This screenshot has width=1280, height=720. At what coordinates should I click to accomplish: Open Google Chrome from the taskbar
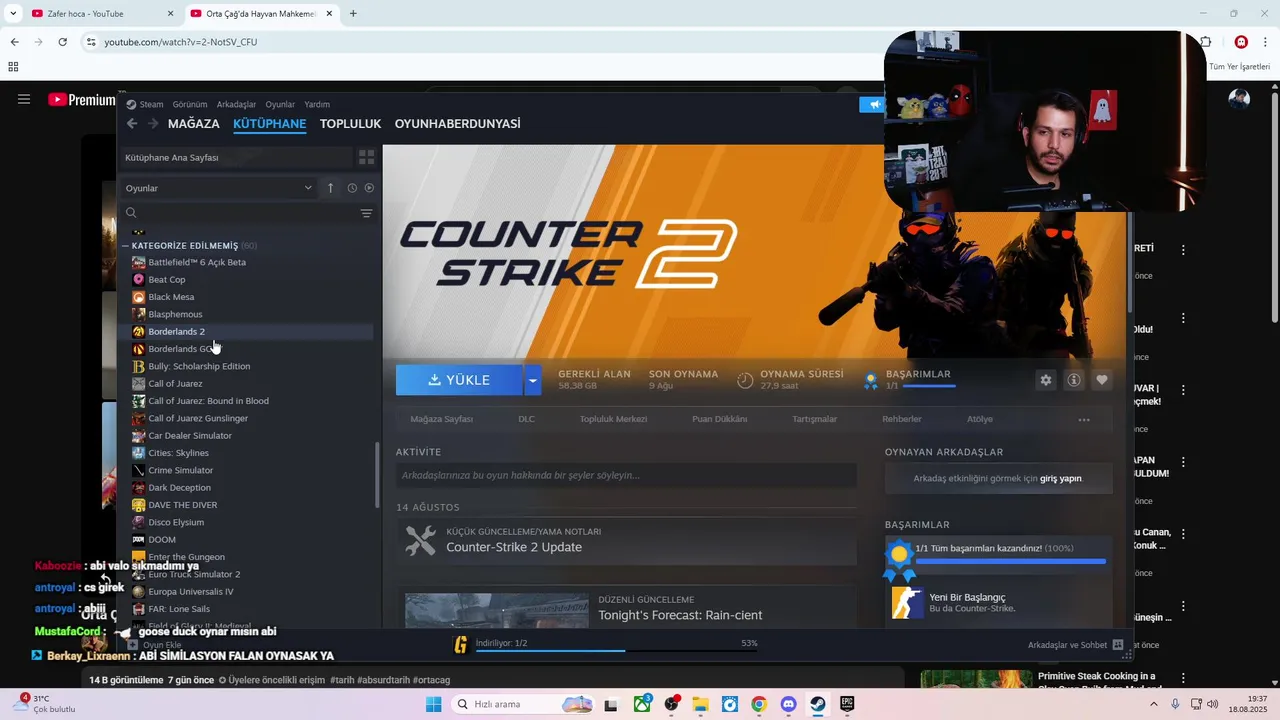759,704
